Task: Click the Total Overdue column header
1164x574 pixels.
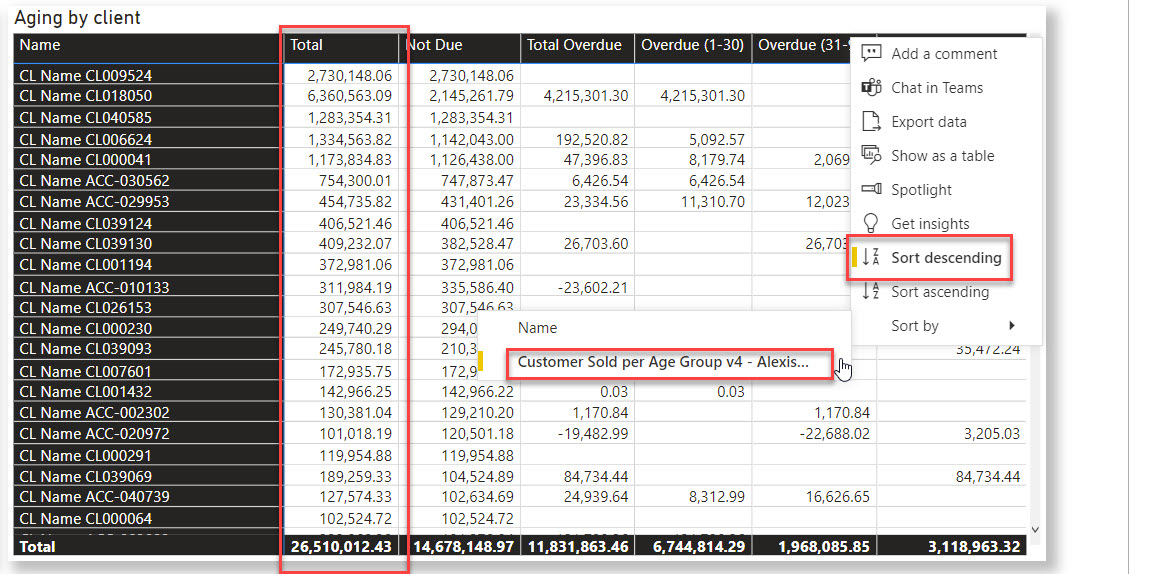Action: [577, 47]
